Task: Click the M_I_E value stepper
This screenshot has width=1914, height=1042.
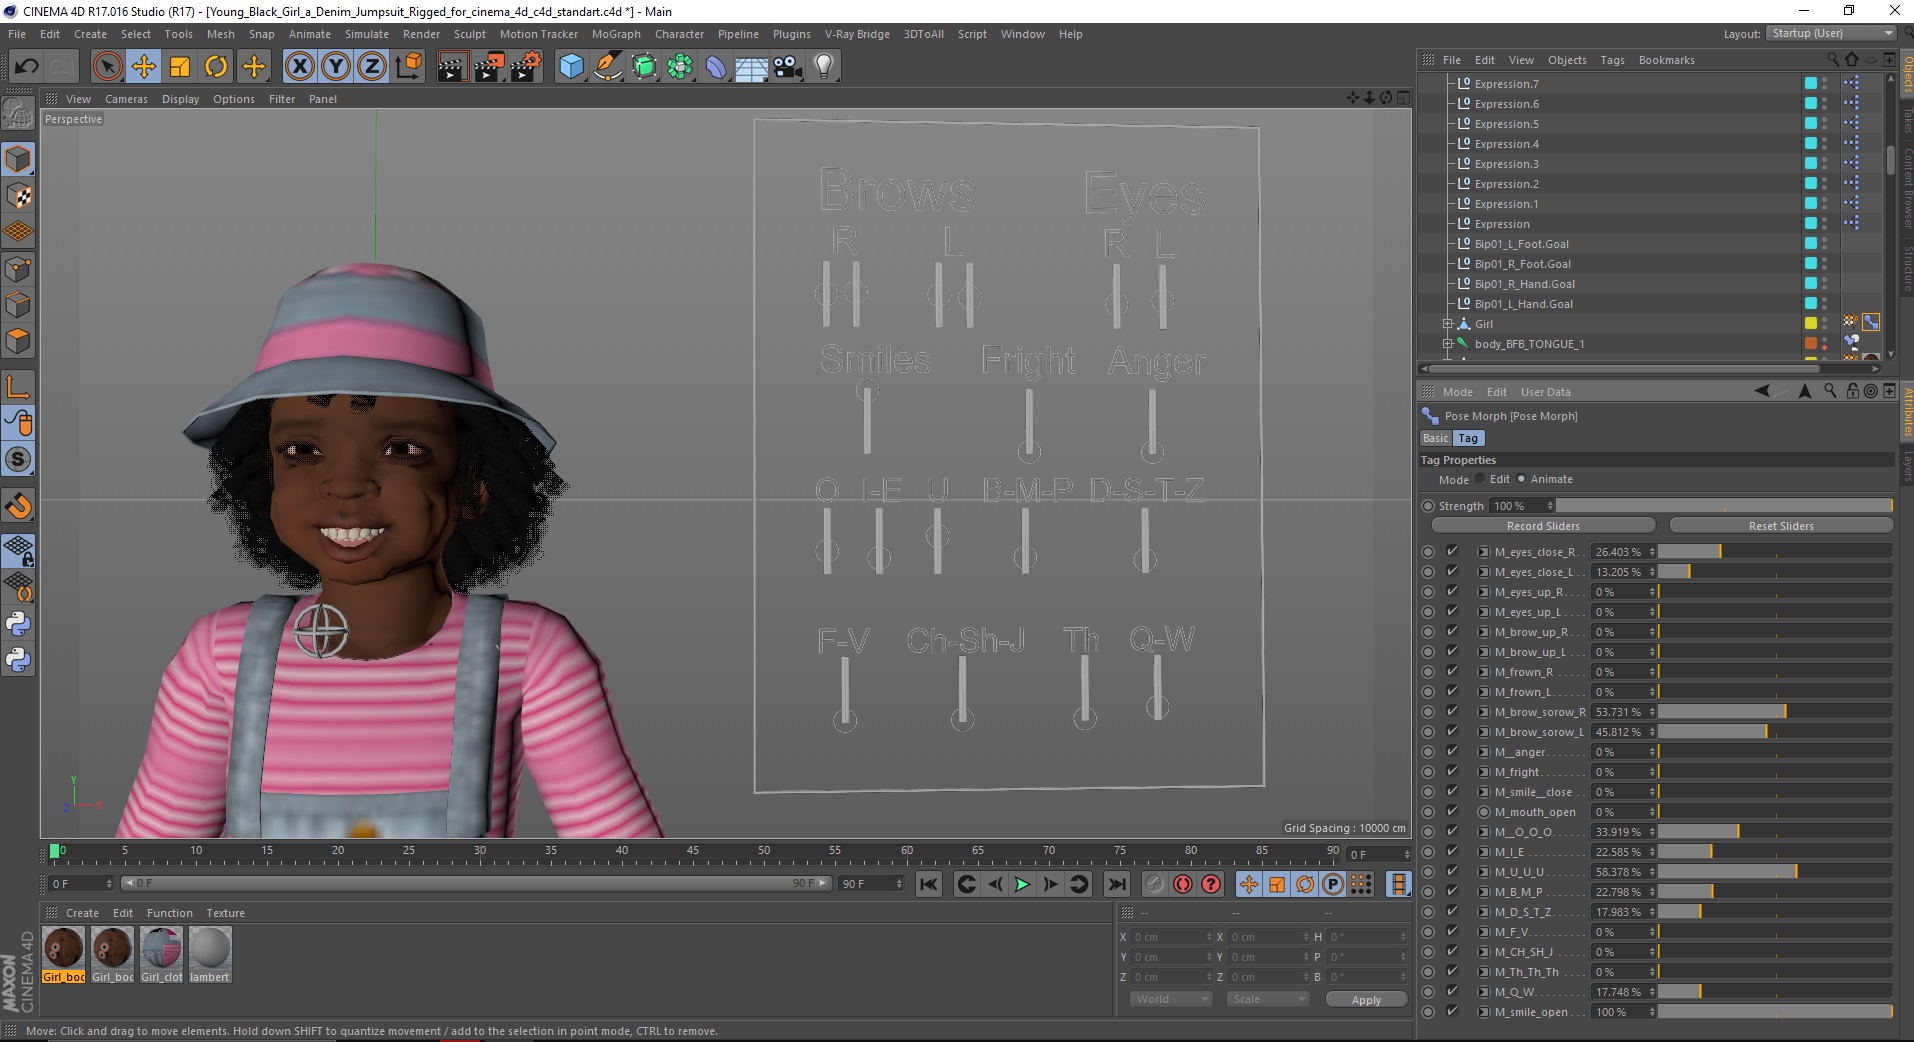Action: click(x=1652, y=852)
